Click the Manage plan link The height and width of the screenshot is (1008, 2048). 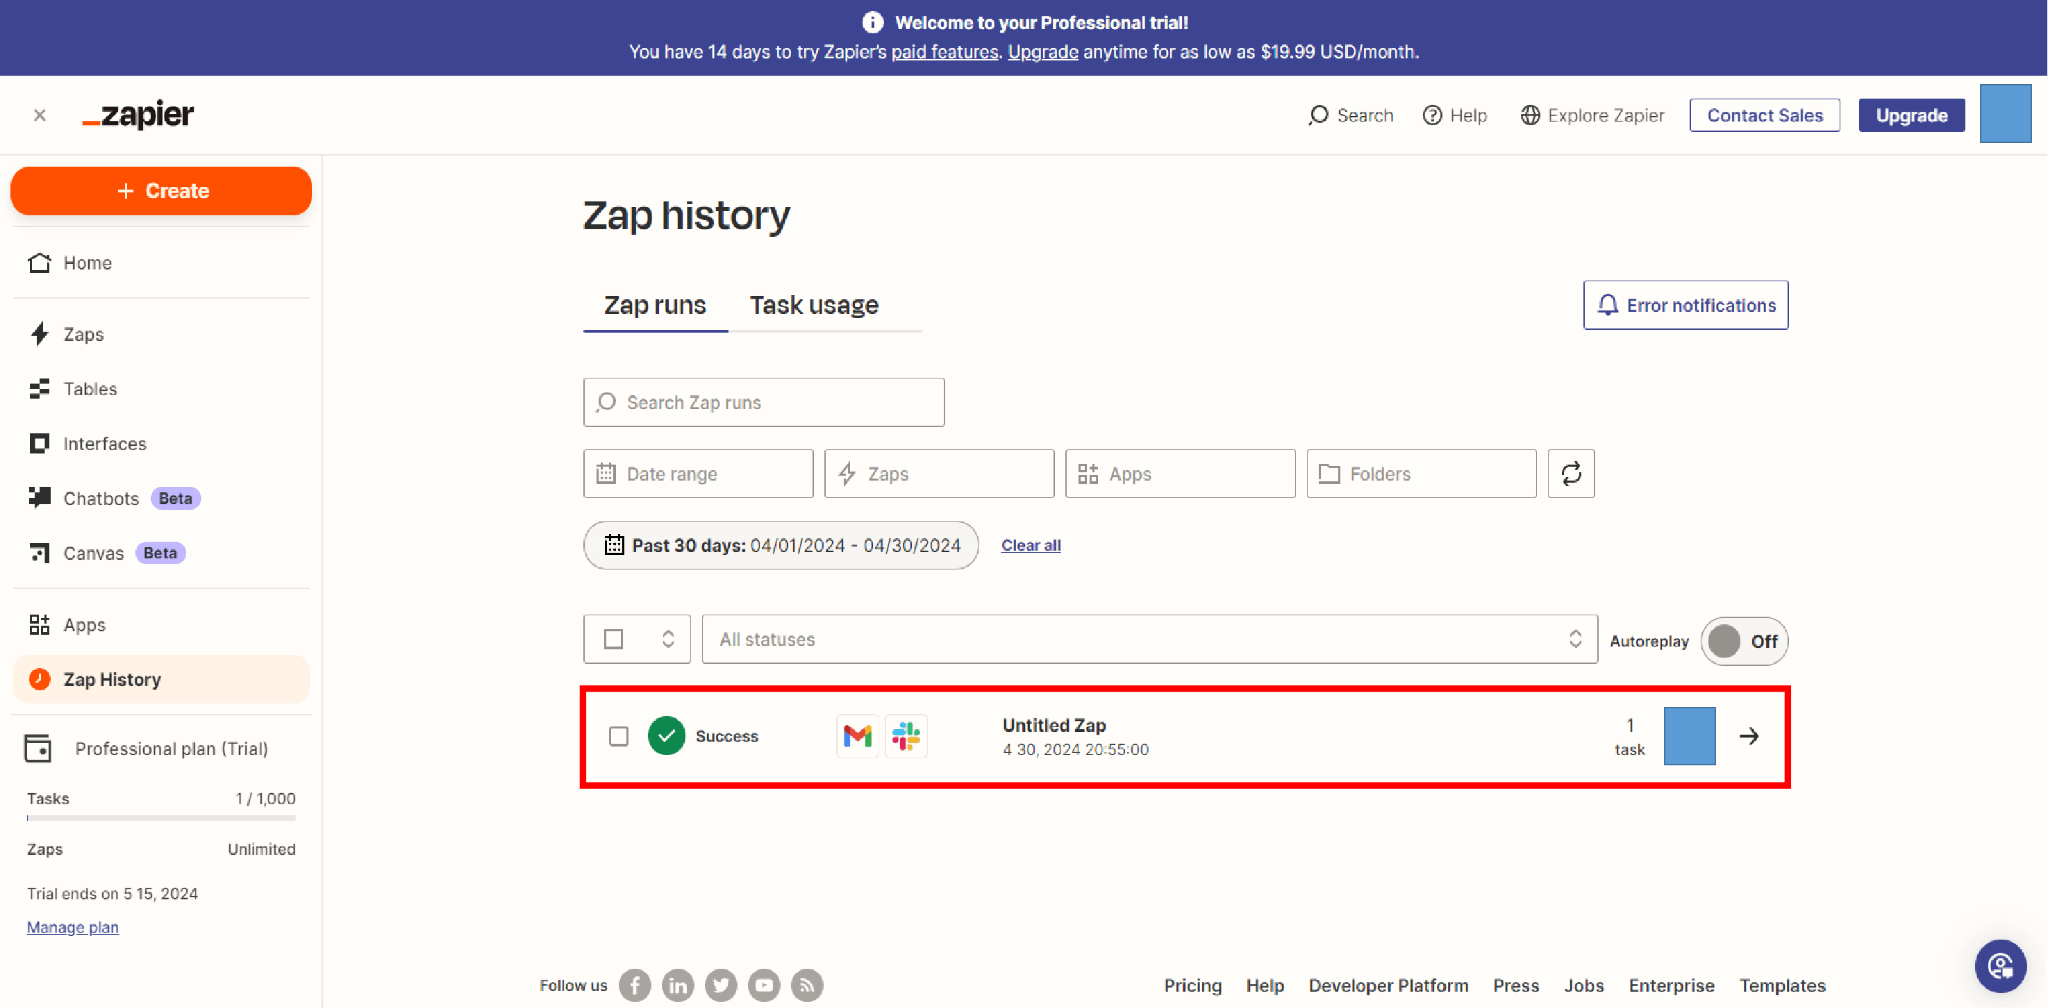[73, 927]
